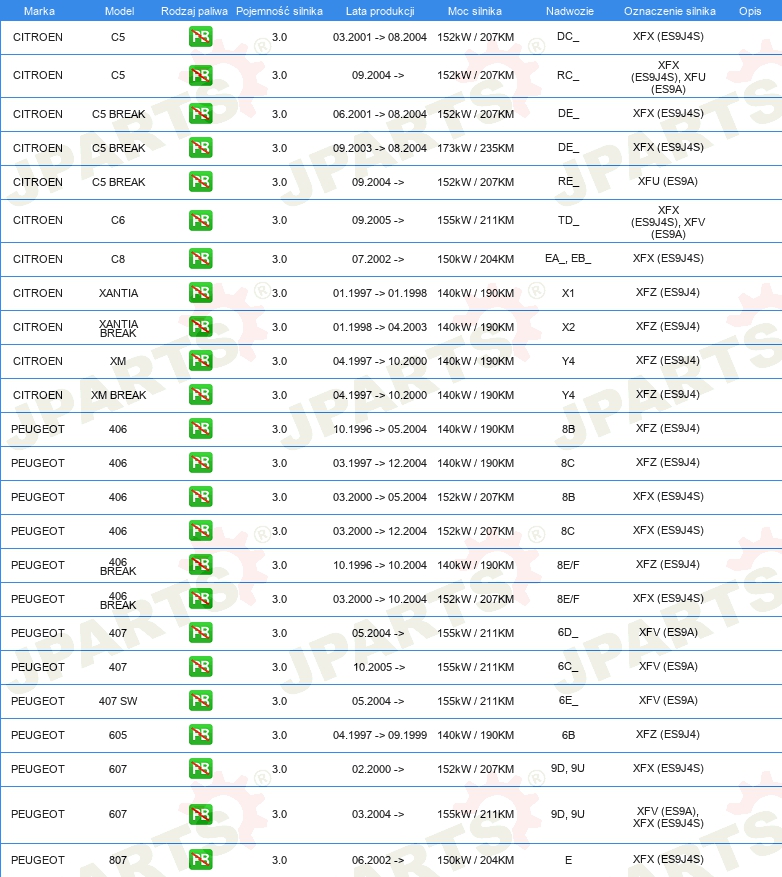Screen dimensions: 782x877
Task: Select the 02.2000 -> date cell
Action: coord(378,770)
